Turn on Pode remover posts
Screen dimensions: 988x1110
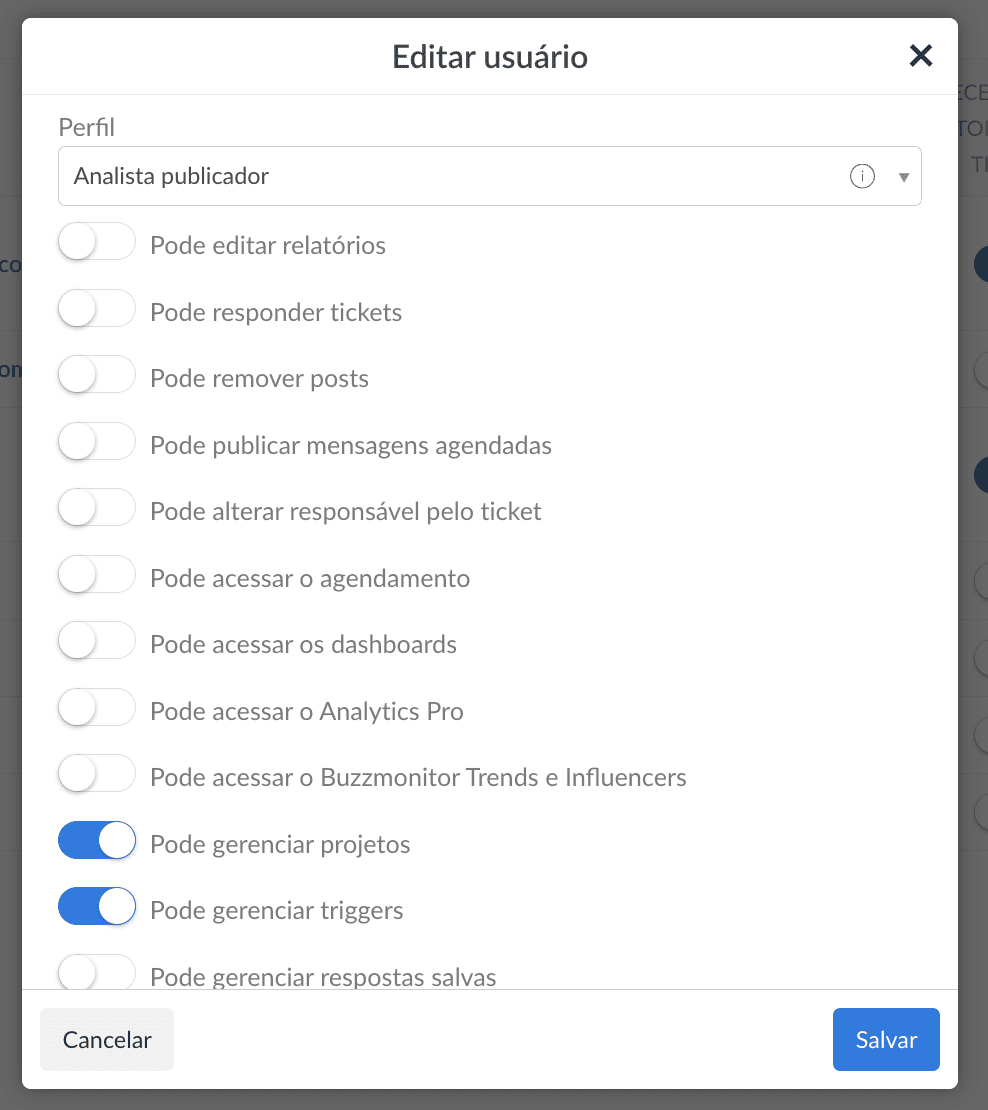[97, 378]
